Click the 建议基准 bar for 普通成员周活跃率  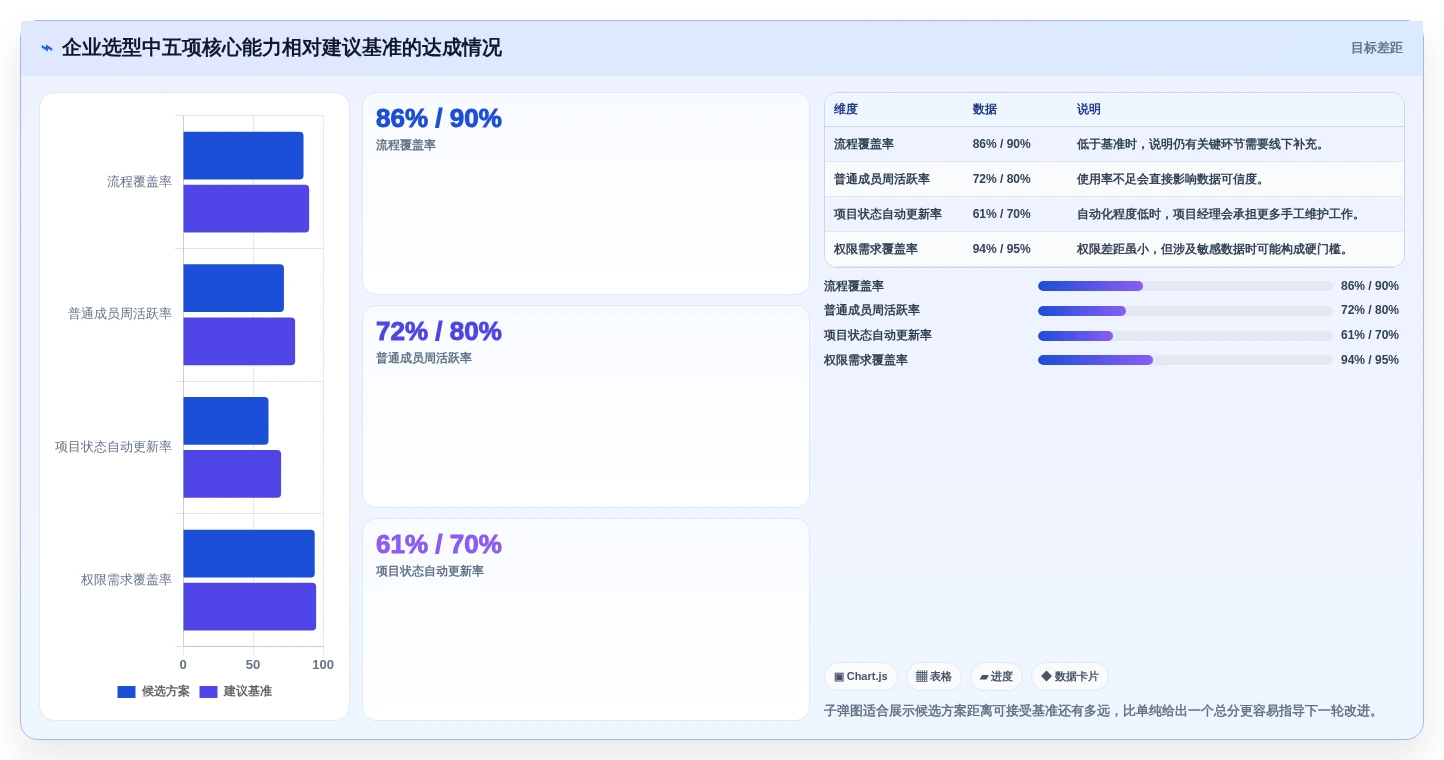[x=239, y=341]
